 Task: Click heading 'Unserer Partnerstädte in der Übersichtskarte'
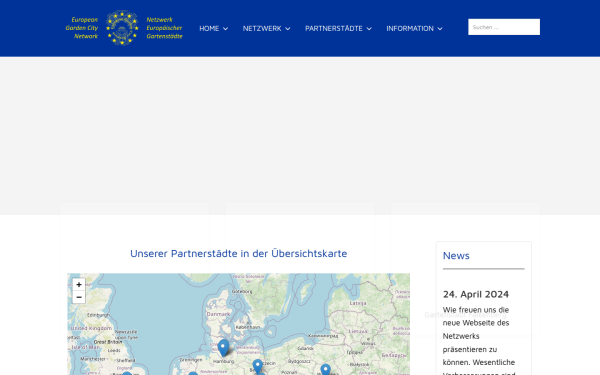click(x=238, y=253)
